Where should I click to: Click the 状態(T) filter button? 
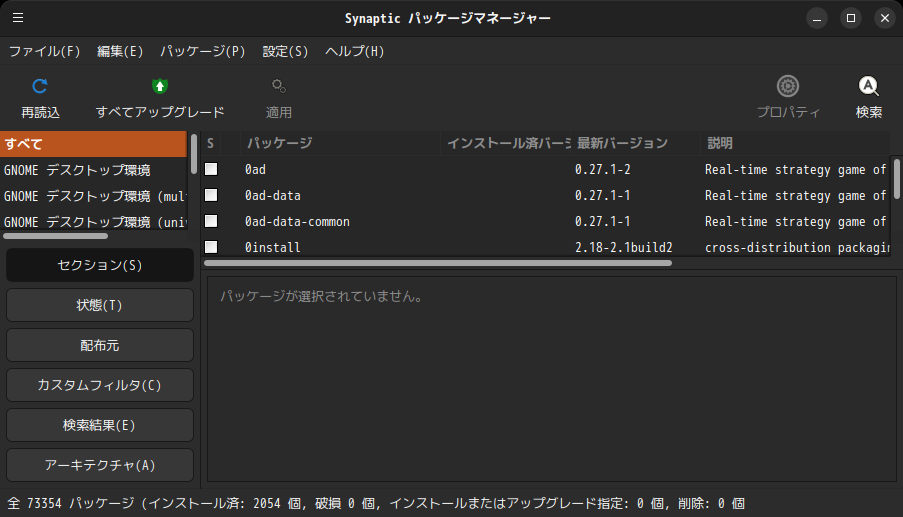(99, 305)
